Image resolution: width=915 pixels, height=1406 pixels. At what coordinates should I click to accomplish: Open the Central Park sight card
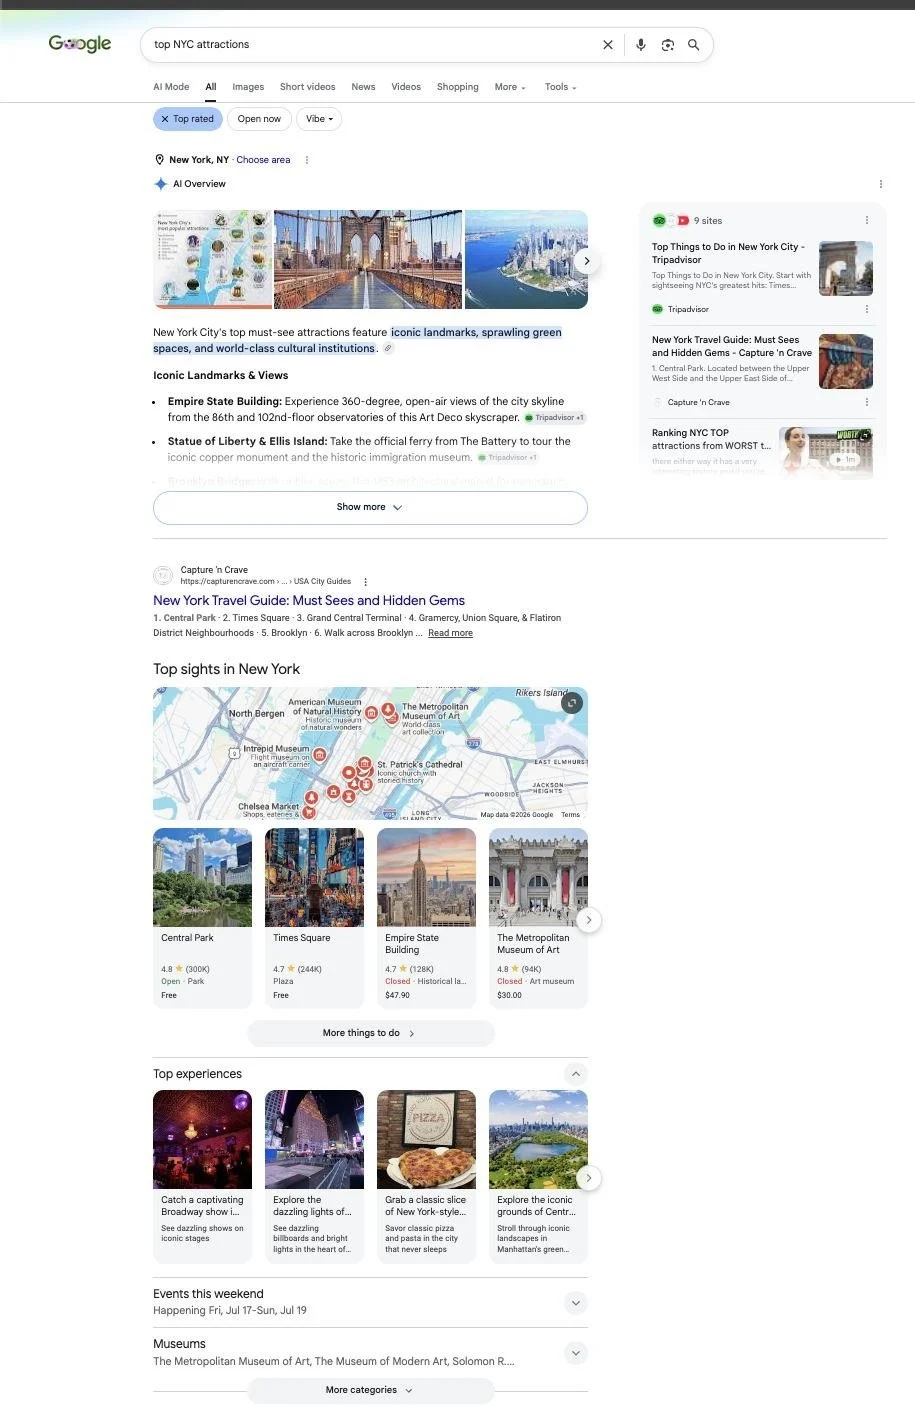pos(202,918)
